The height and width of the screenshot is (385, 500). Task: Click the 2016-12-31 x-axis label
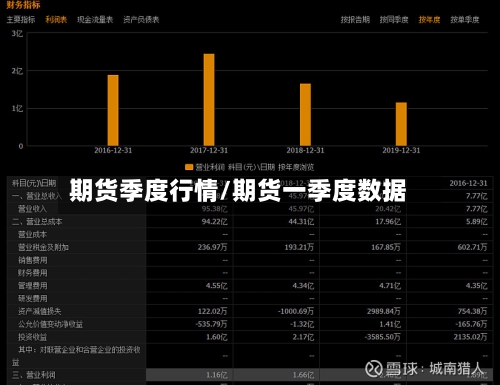pyautogui.click(x=113, y=150)
